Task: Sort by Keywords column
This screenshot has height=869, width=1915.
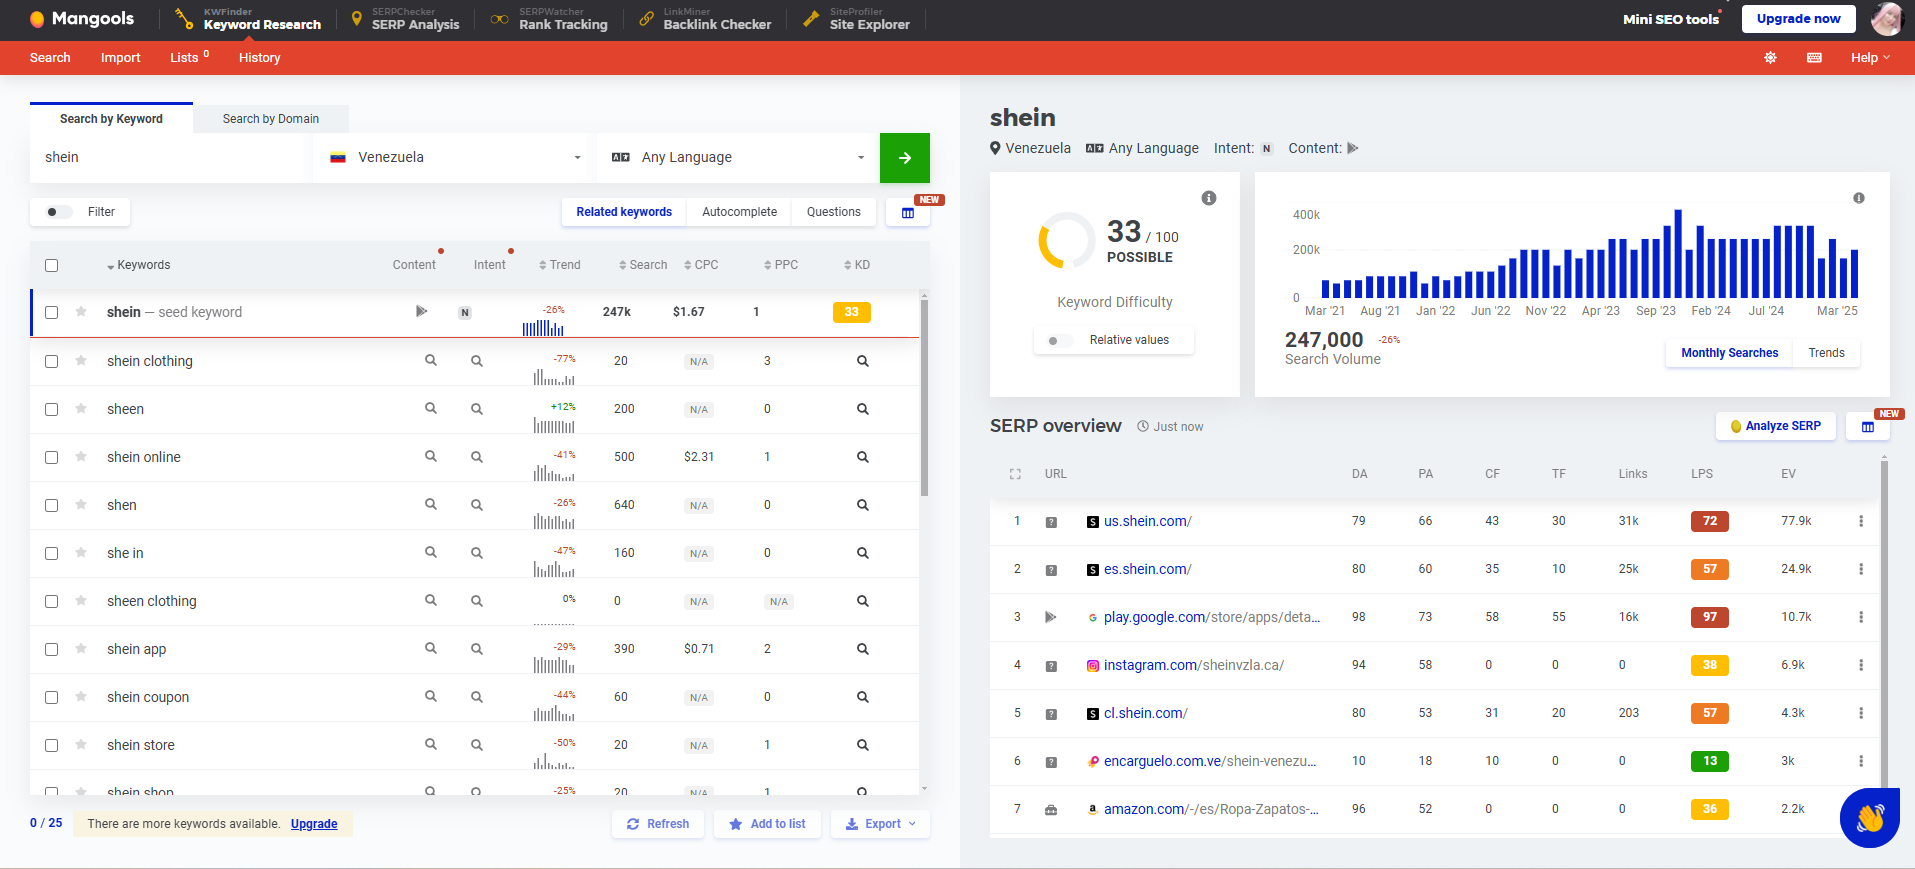Action: click(138, 265)
